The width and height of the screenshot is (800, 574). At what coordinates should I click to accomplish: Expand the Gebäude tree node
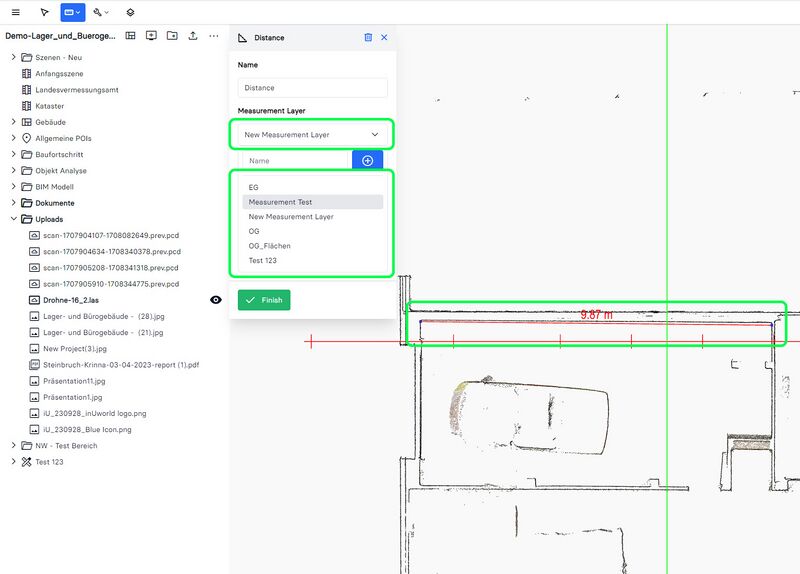coord(14,122)
